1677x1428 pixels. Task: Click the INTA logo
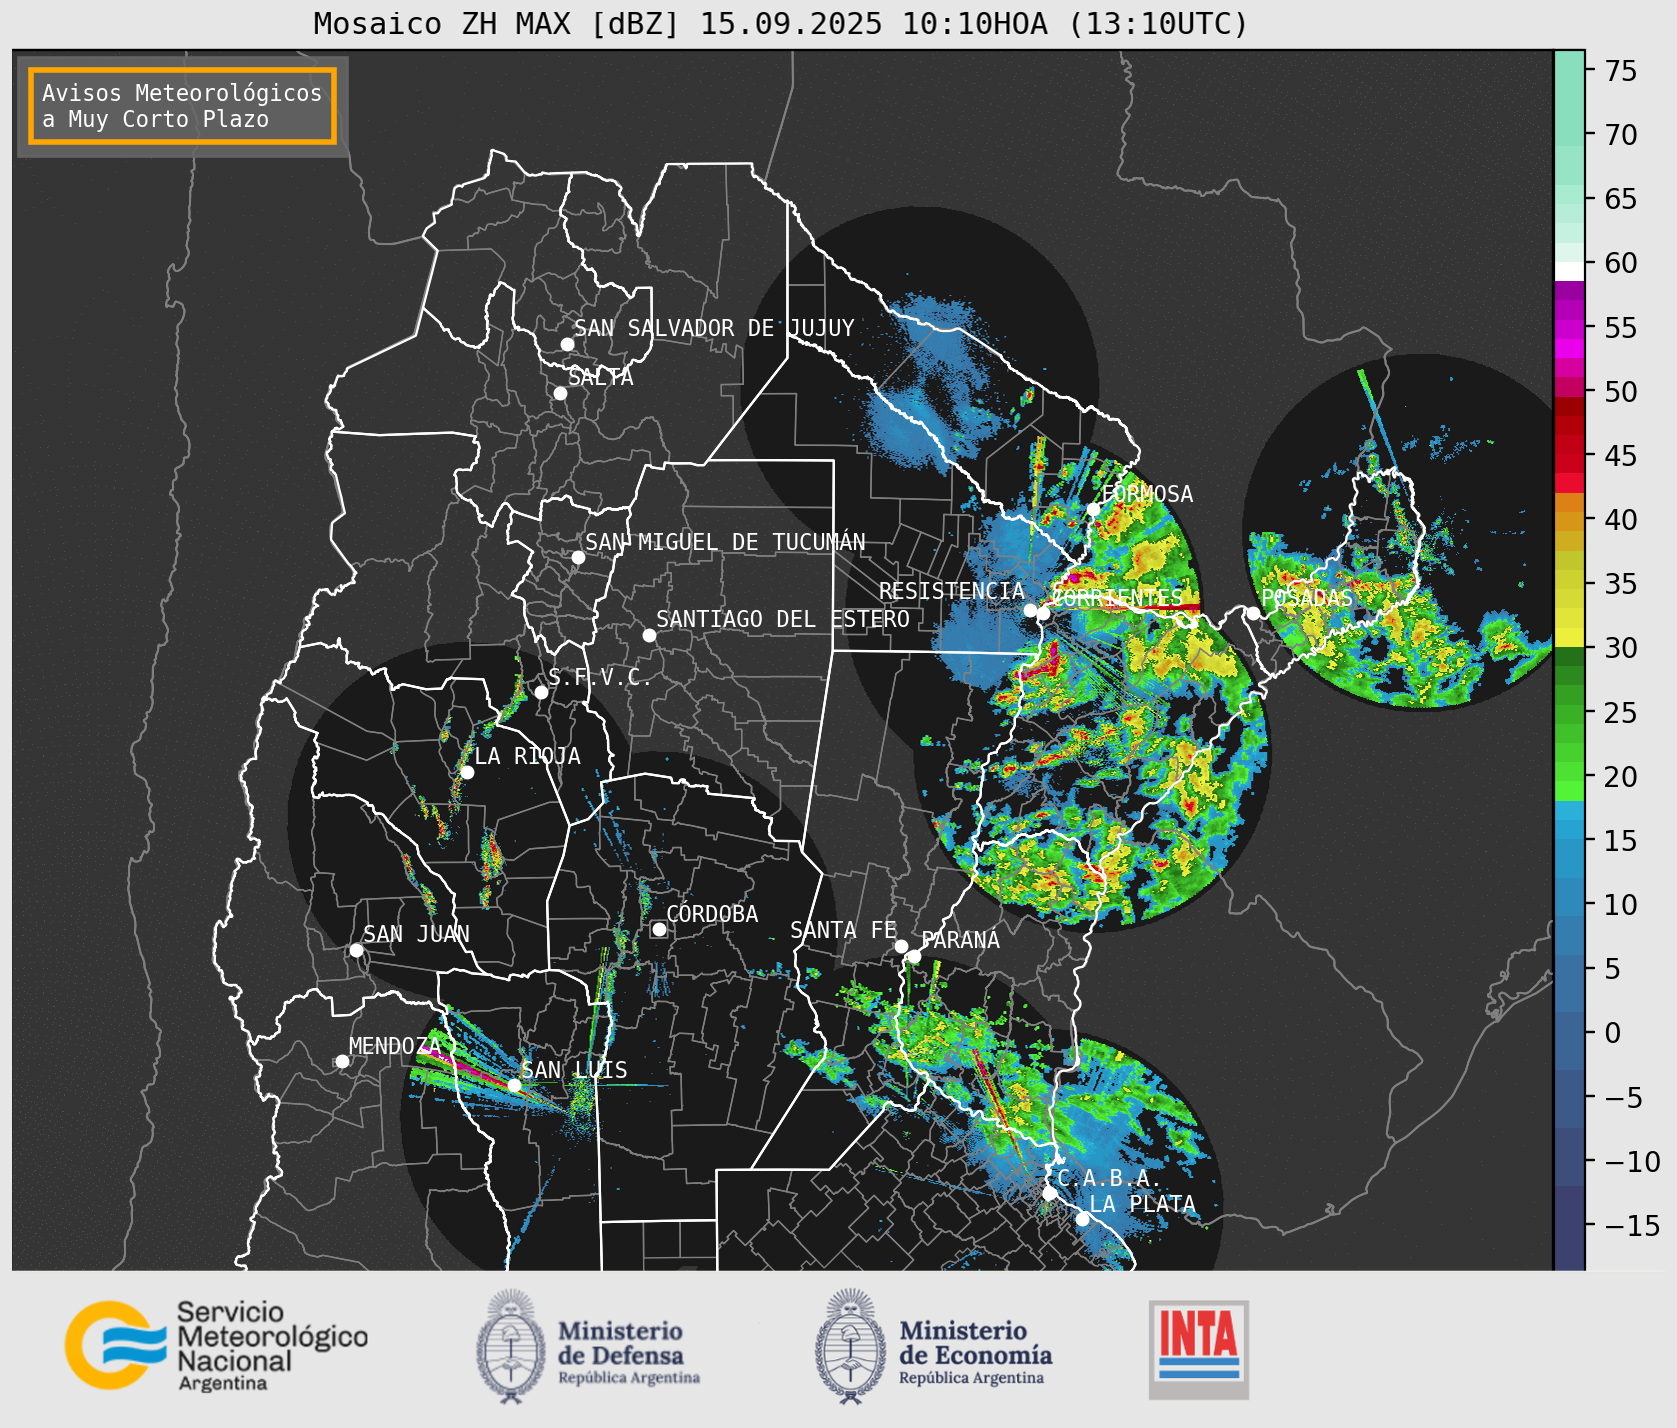[x=1199, y=1349]
